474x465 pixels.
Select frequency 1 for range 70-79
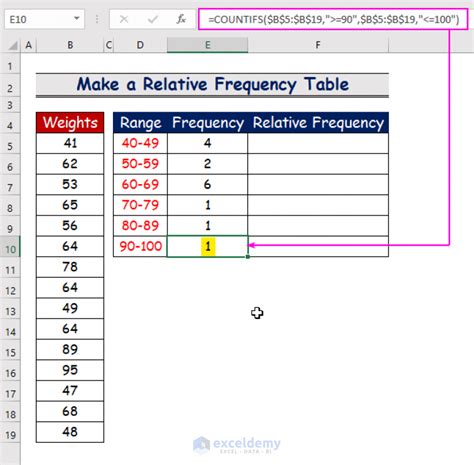click(x=207, y=205)
